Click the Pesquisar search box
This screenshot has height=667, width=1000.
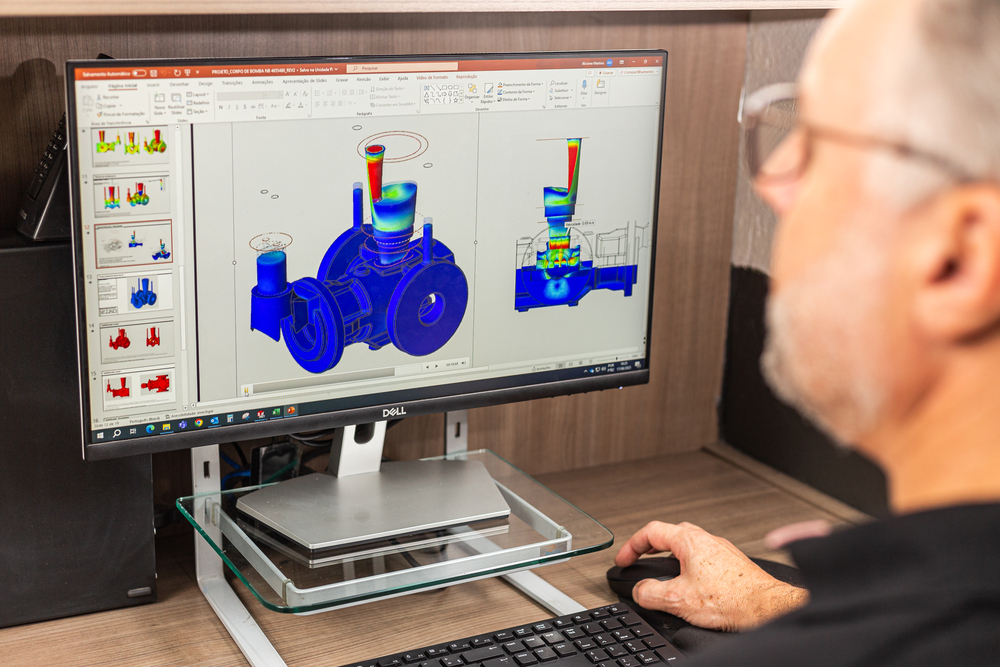pos(402,67)
